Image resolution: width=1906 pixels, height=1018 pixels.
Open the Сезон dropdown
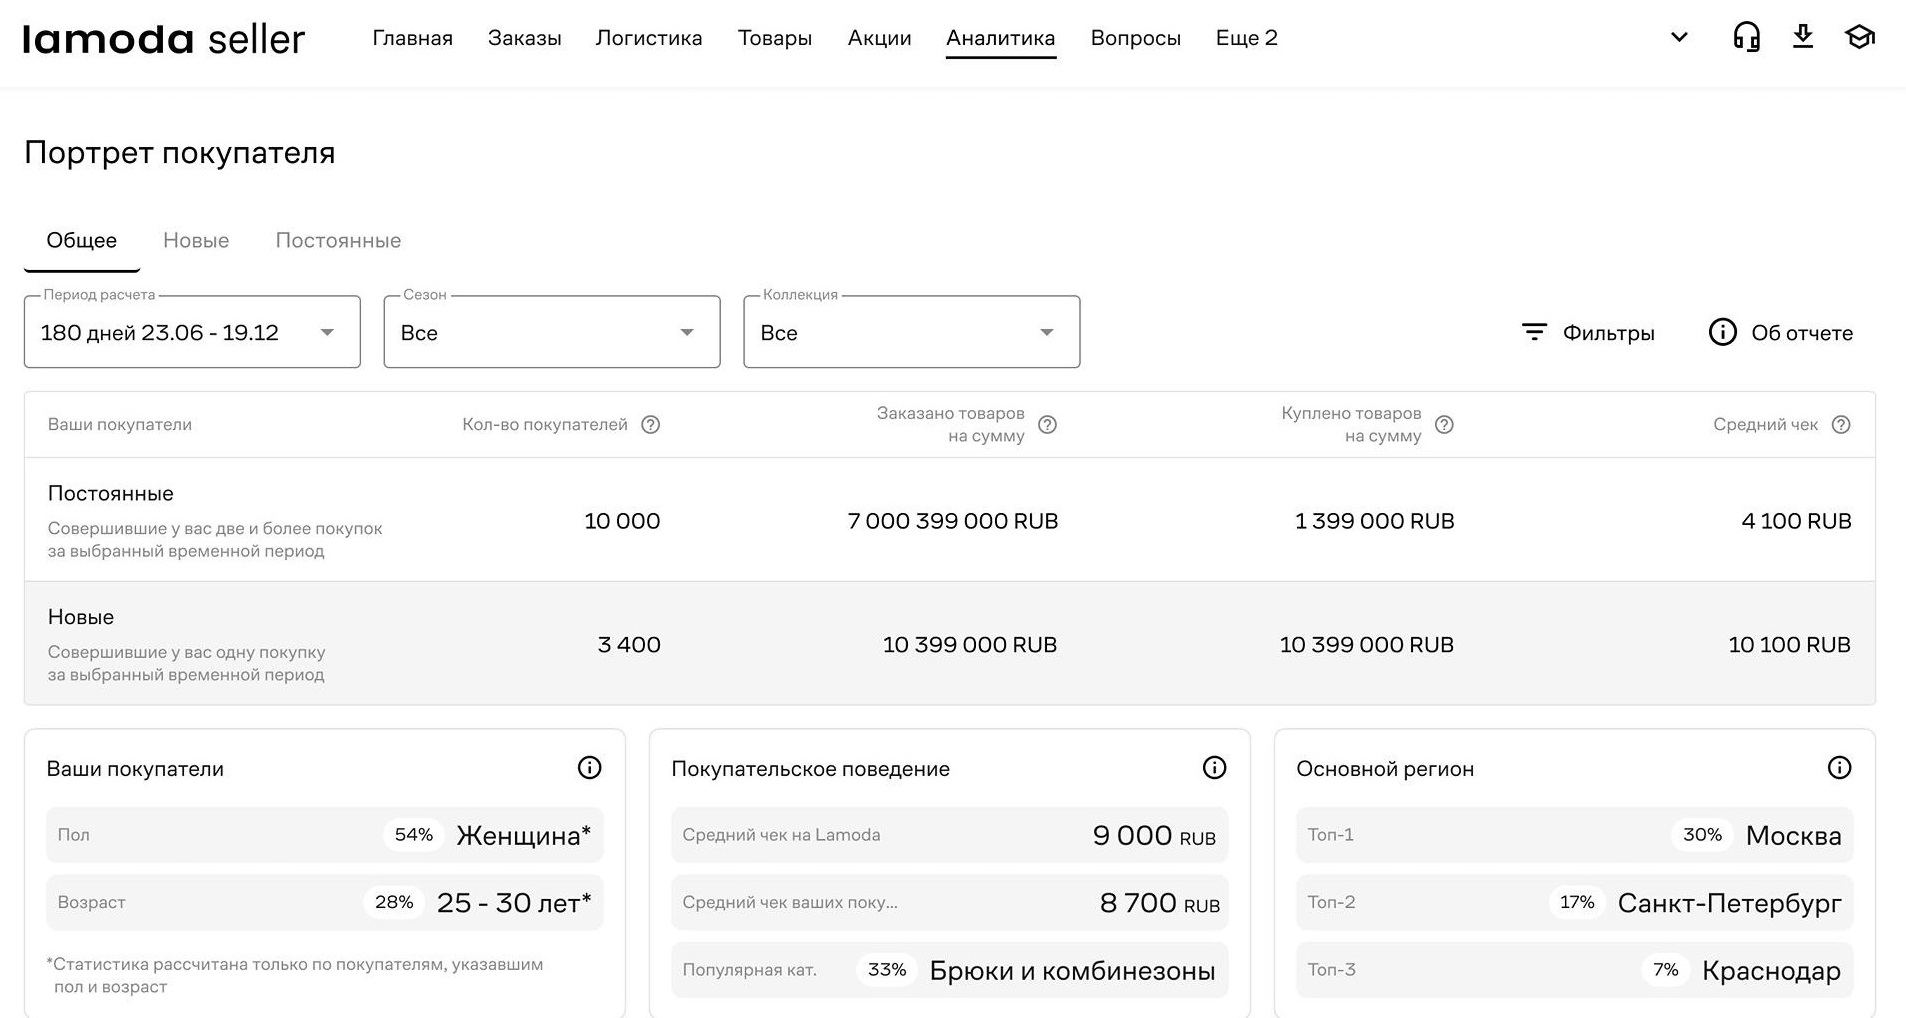[x=552, y=332]
